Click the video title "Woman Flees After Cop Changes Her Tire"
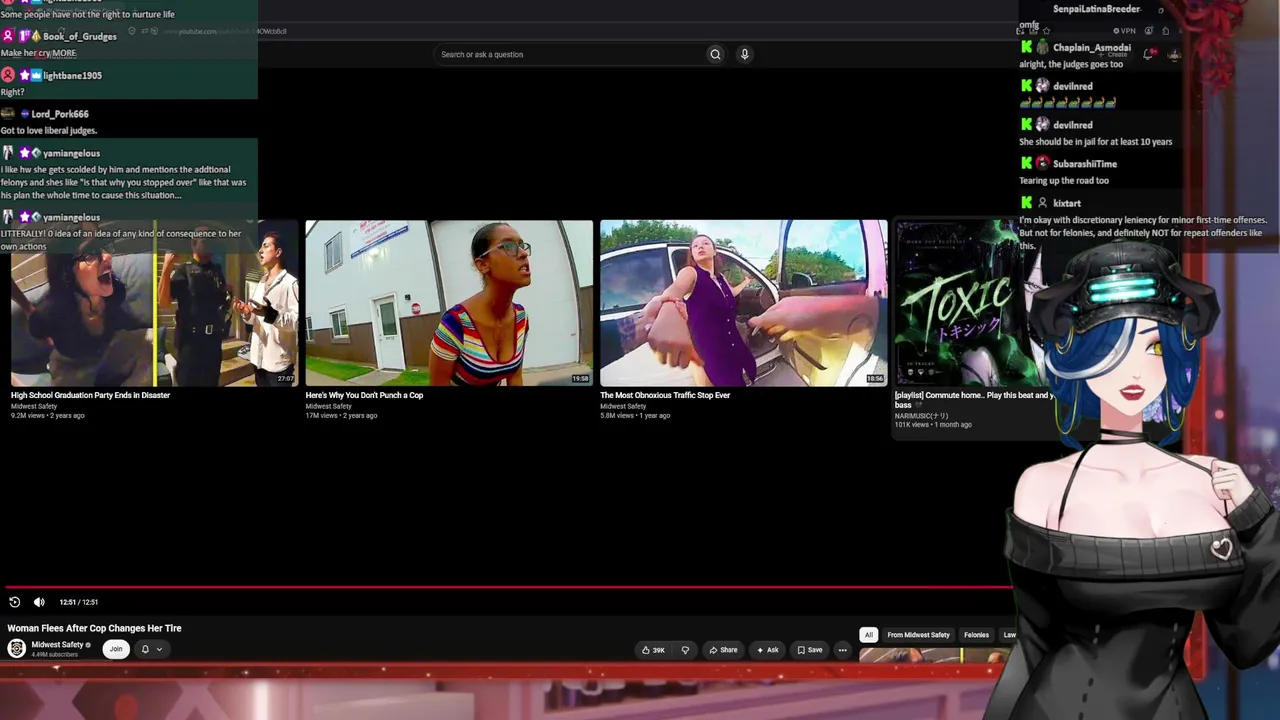 (x=94, y=628)
